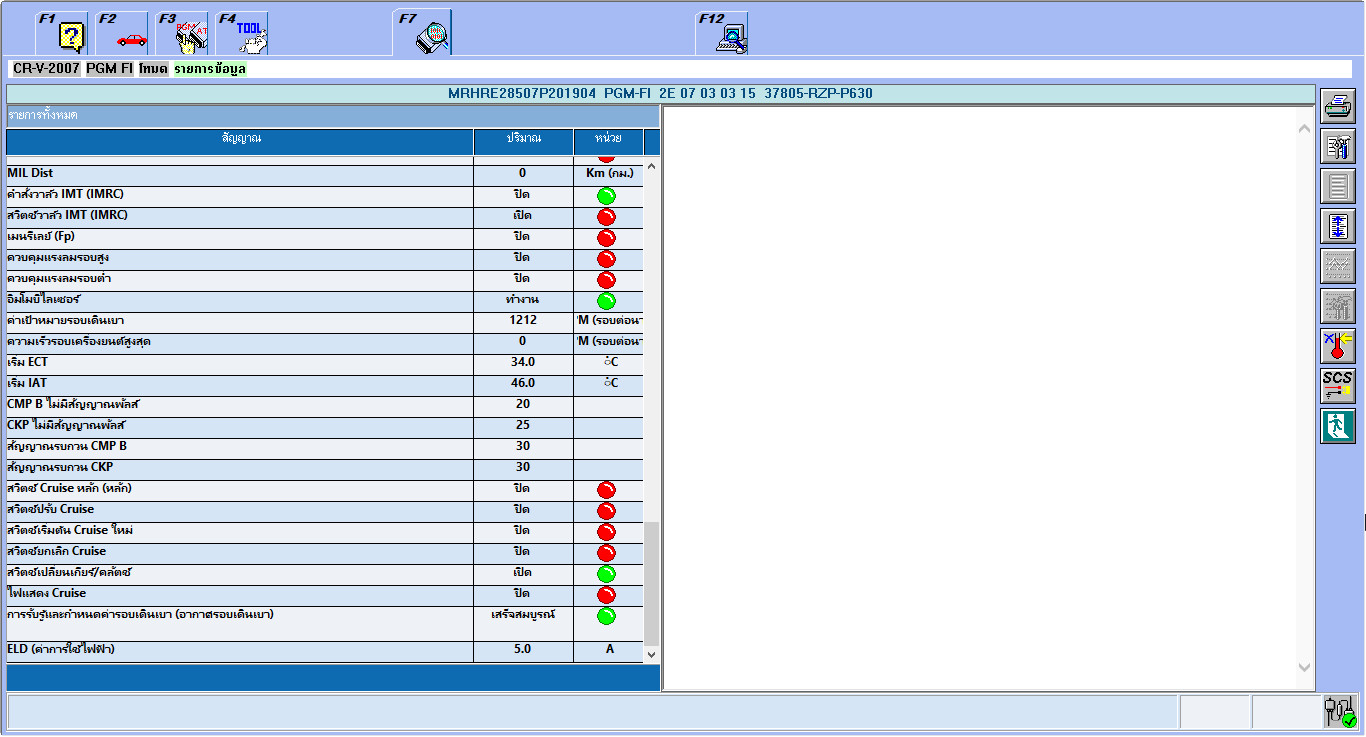Click the CR-V-2007 breadcrumb
This screenshot has width=1366, height=737.
pyautogui.click(x=46, y=69)
